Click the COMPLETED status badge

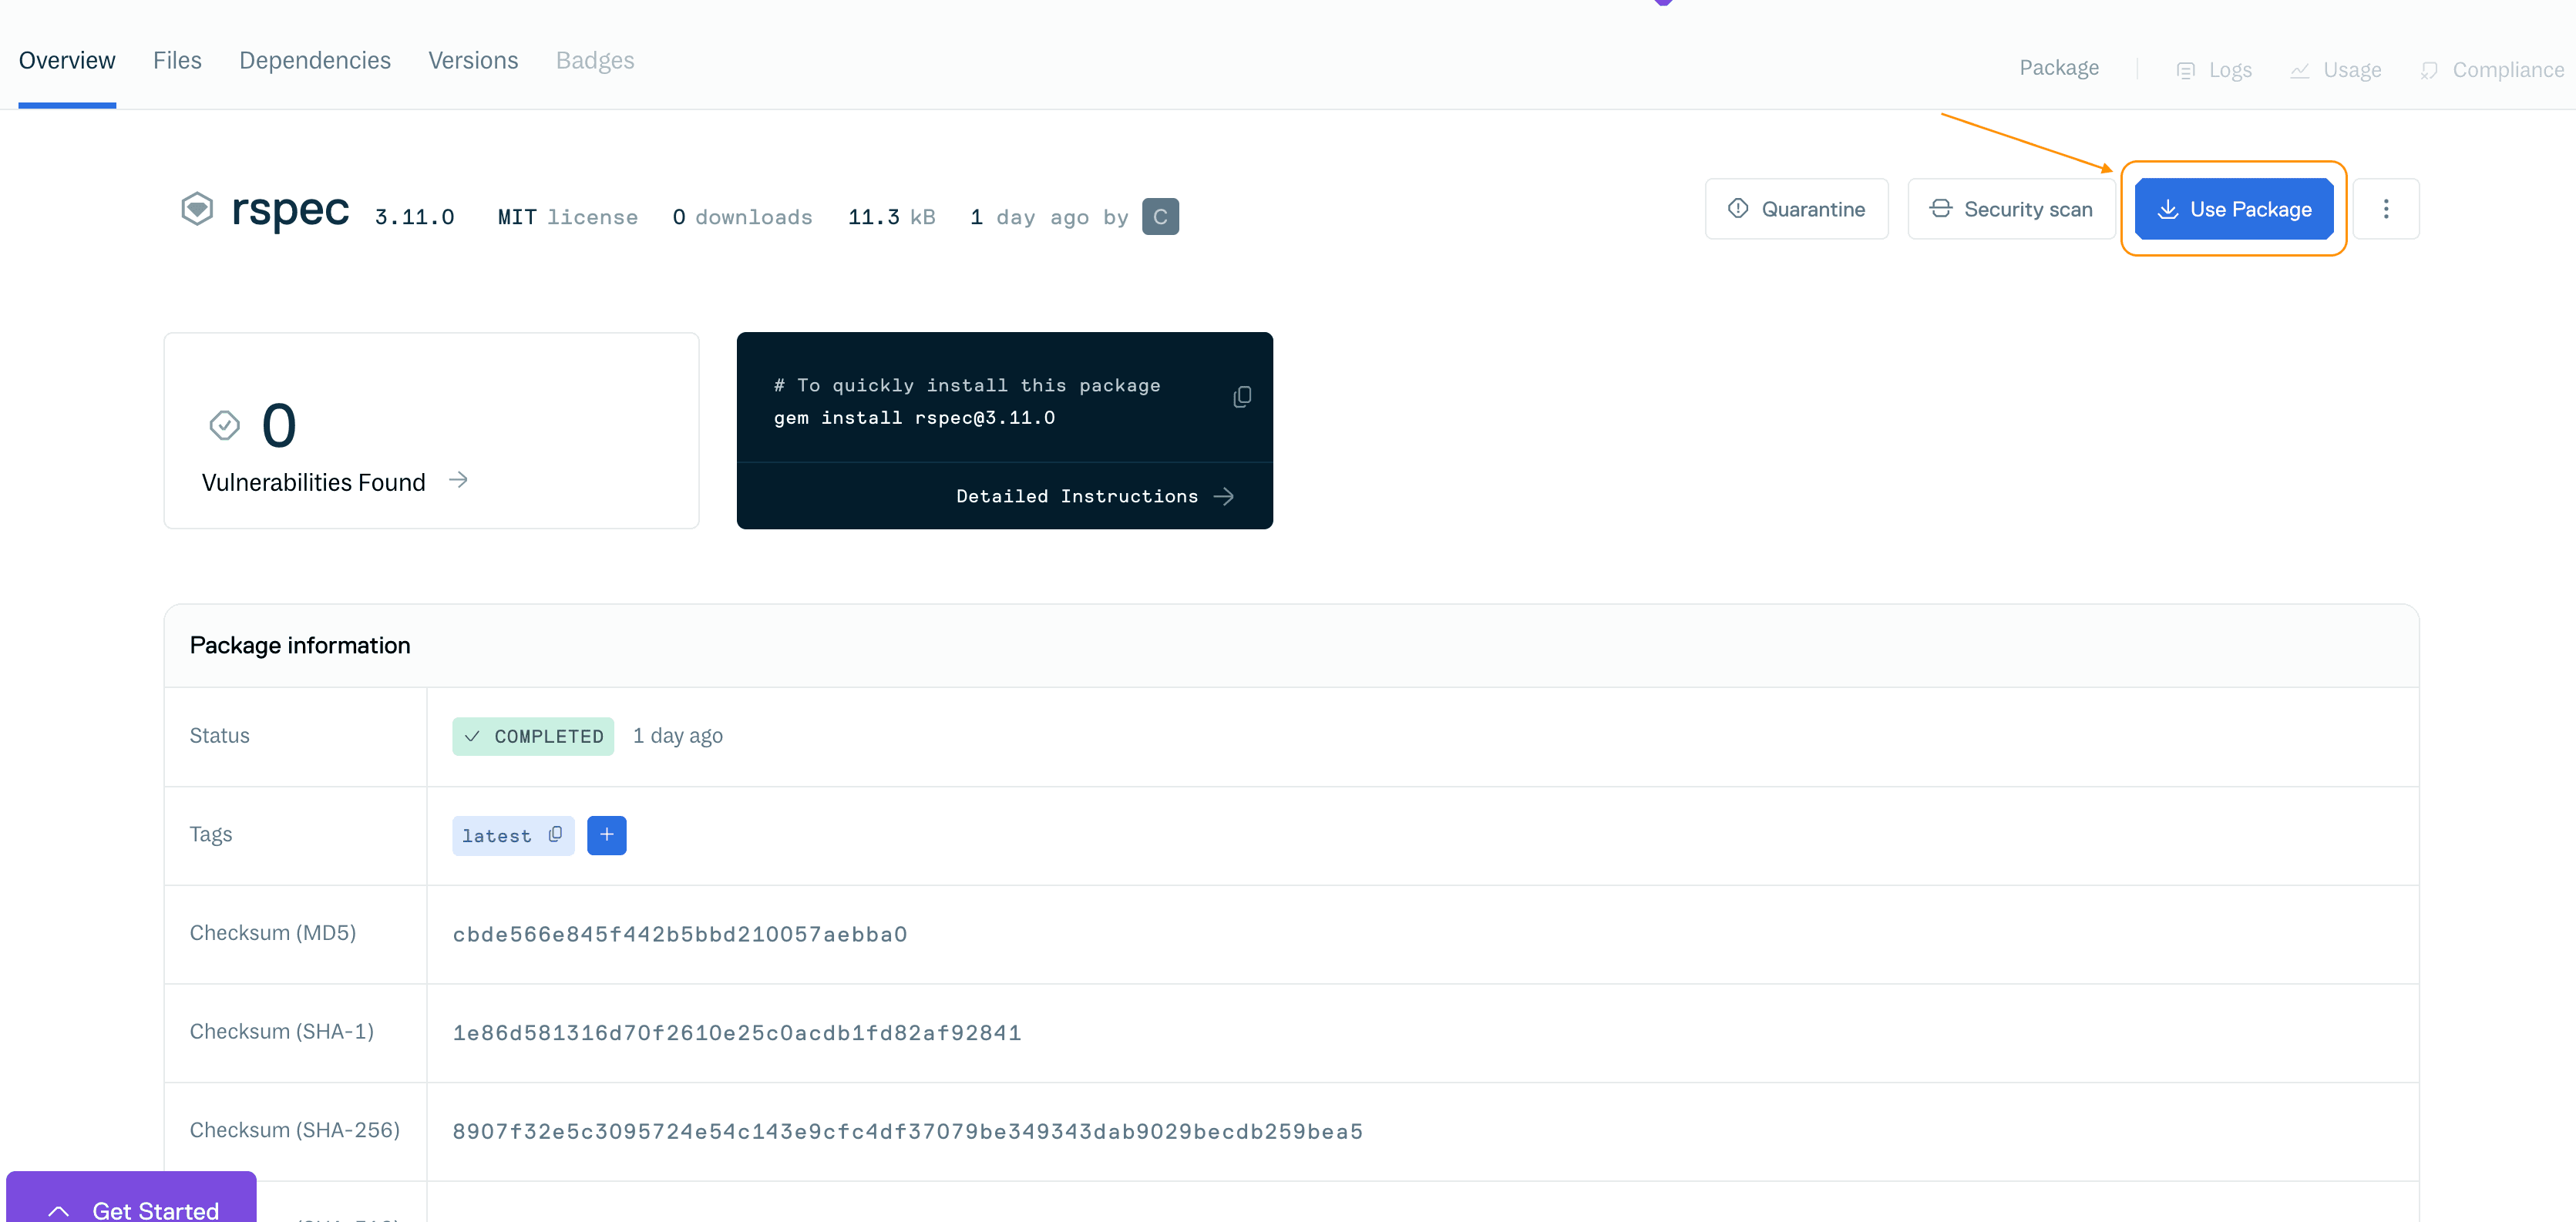532,736
